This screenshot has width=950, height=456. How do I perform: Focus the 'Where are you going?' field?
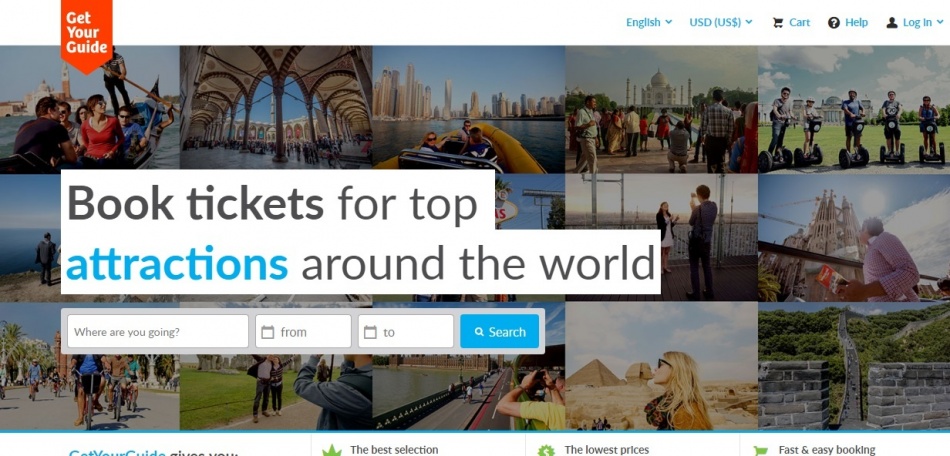click(158, 331)
